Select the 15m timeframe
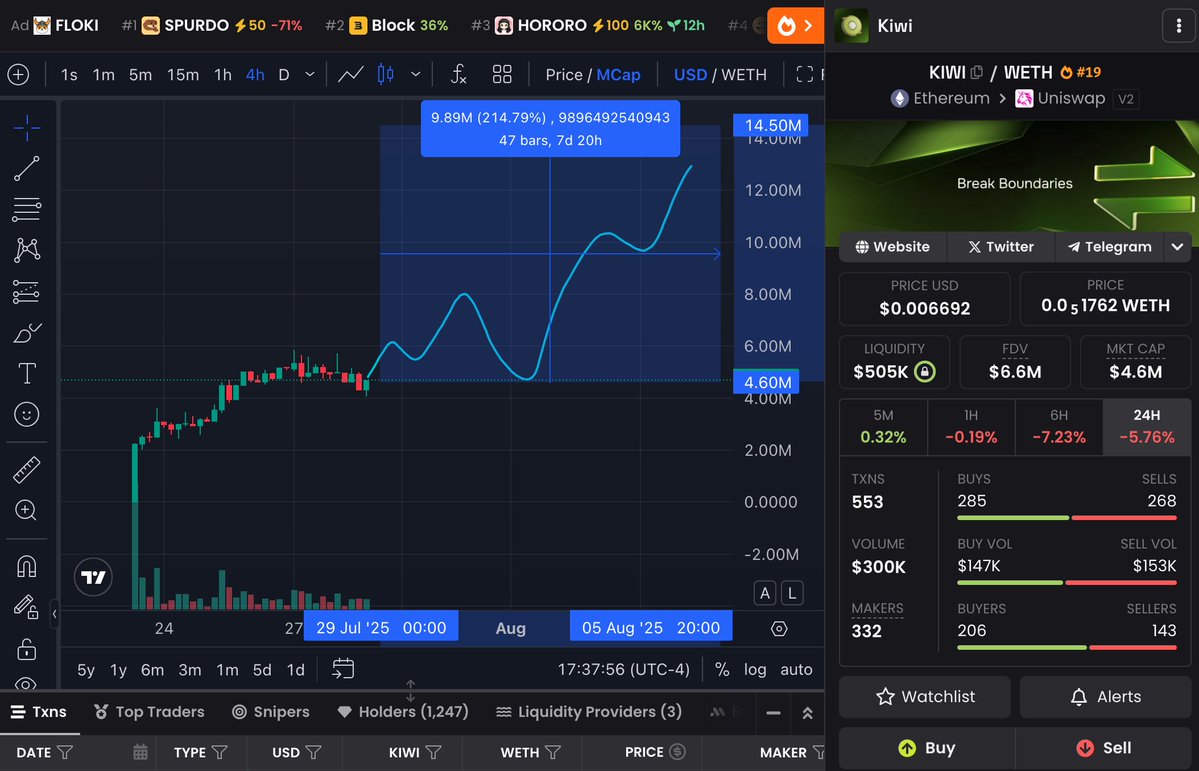Screen dimensions: 1199x771 click(183, 75)
